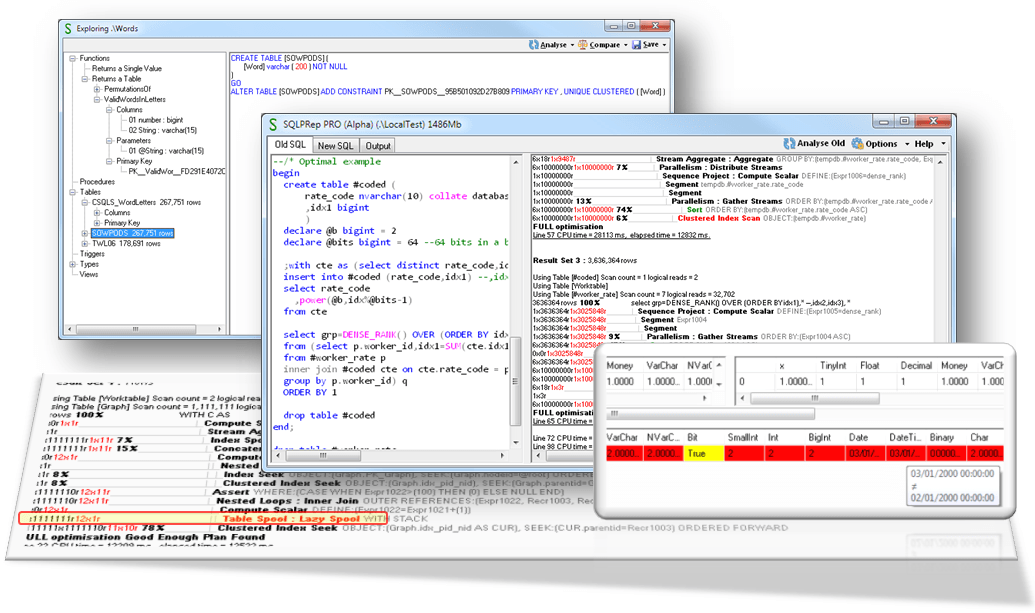1035x613 pixels.
Task: Click the Save disk icon in Exploring window
Action: coord(636,45)
